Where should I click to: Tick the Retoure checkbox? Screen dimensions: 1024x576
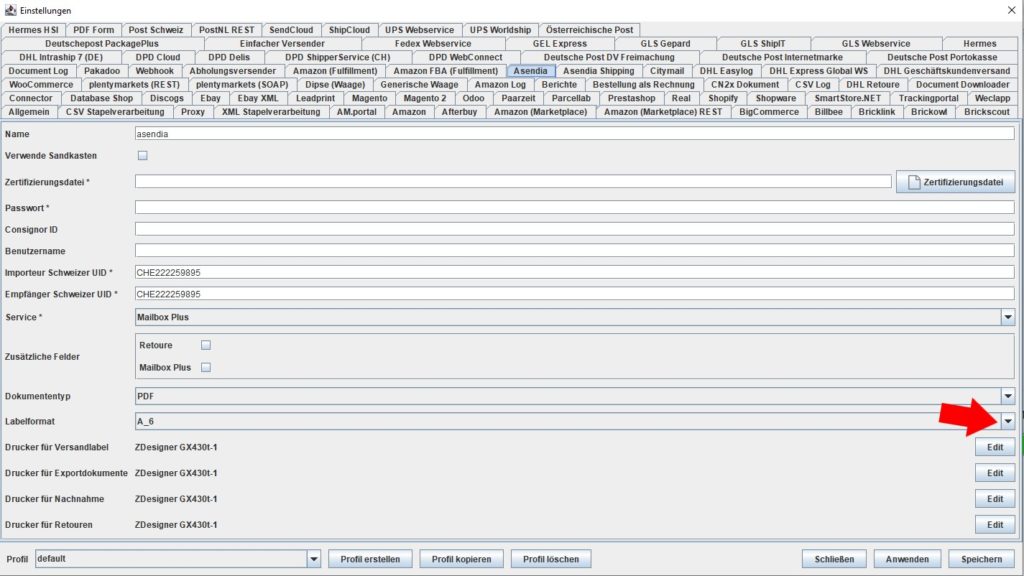pos(206,345)
